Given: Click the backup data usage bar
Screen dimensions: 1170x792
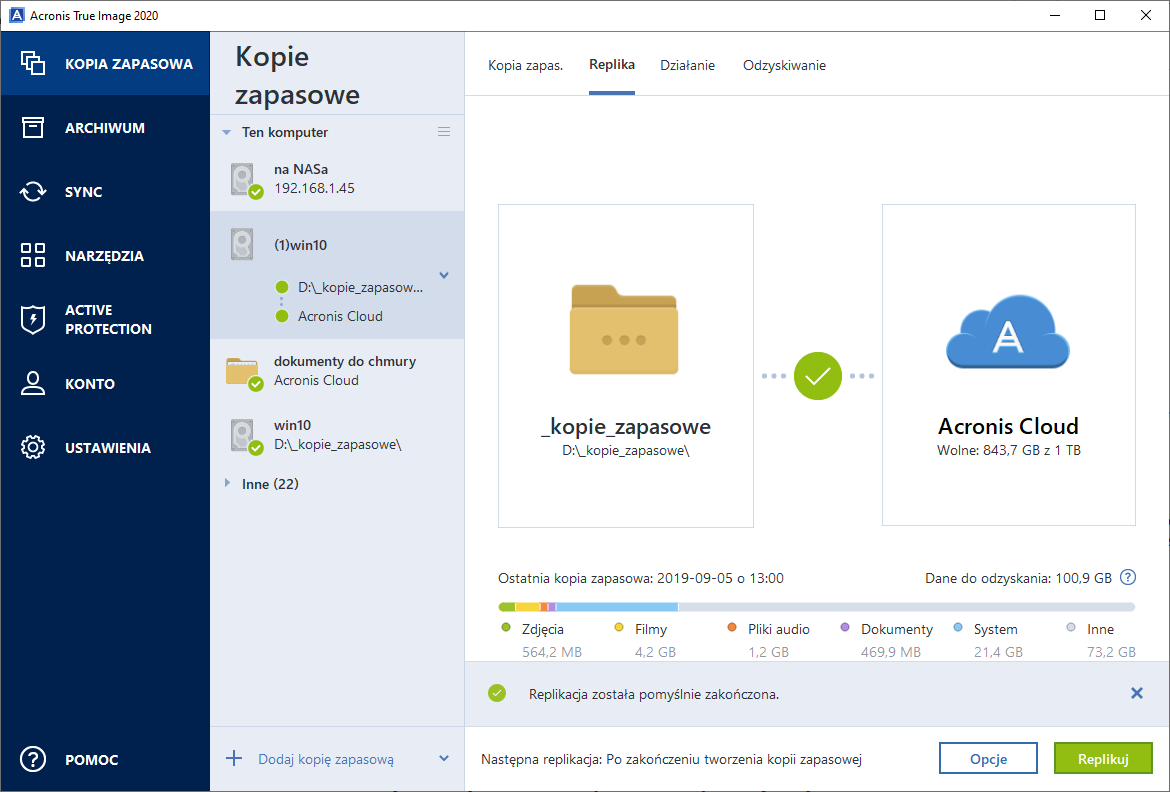Looking at the screenshot, I should click(816, 607).
